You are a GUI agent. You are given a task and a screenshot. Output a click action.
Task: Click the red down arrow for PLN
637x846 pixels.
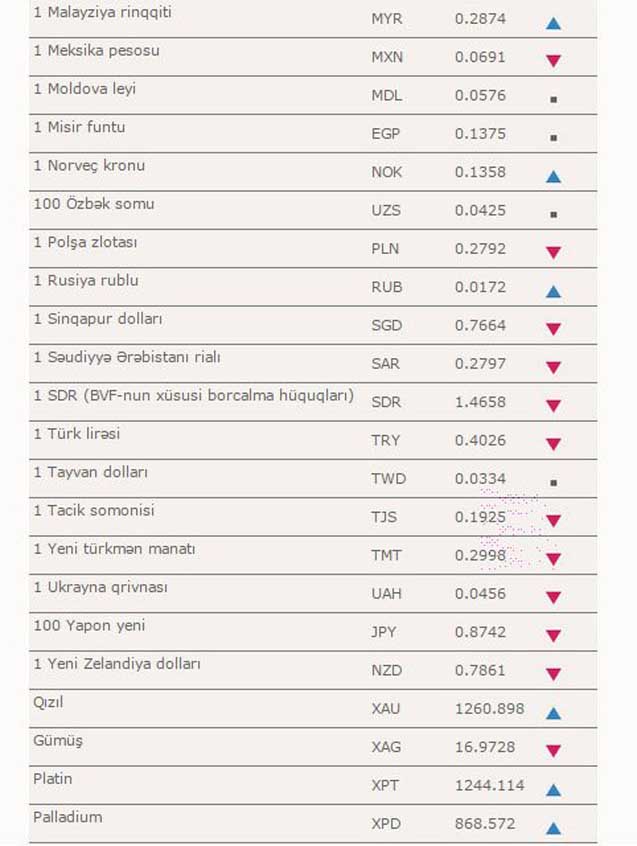pyautogui.click(x=553, y=253)
